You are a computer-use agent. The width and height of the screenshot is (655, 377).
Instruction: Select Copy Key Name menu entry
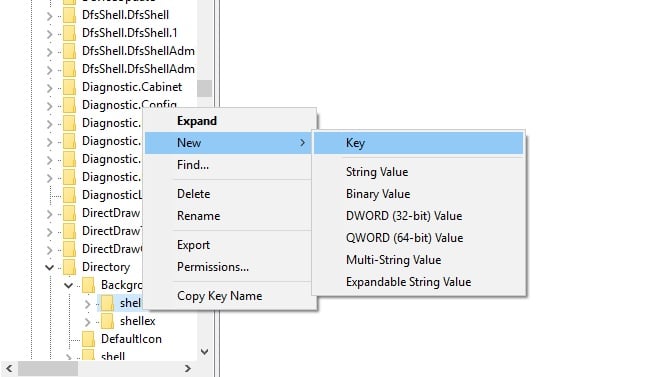[x=220, y=296]
